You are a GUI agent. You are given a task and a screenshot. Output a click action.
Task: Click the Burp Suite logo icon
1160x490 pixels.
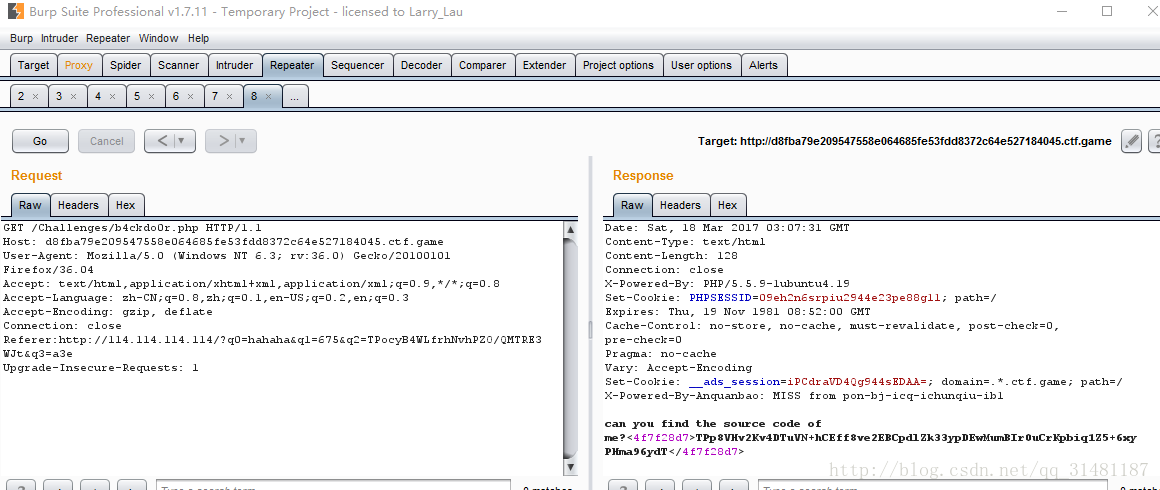(16, 13)
